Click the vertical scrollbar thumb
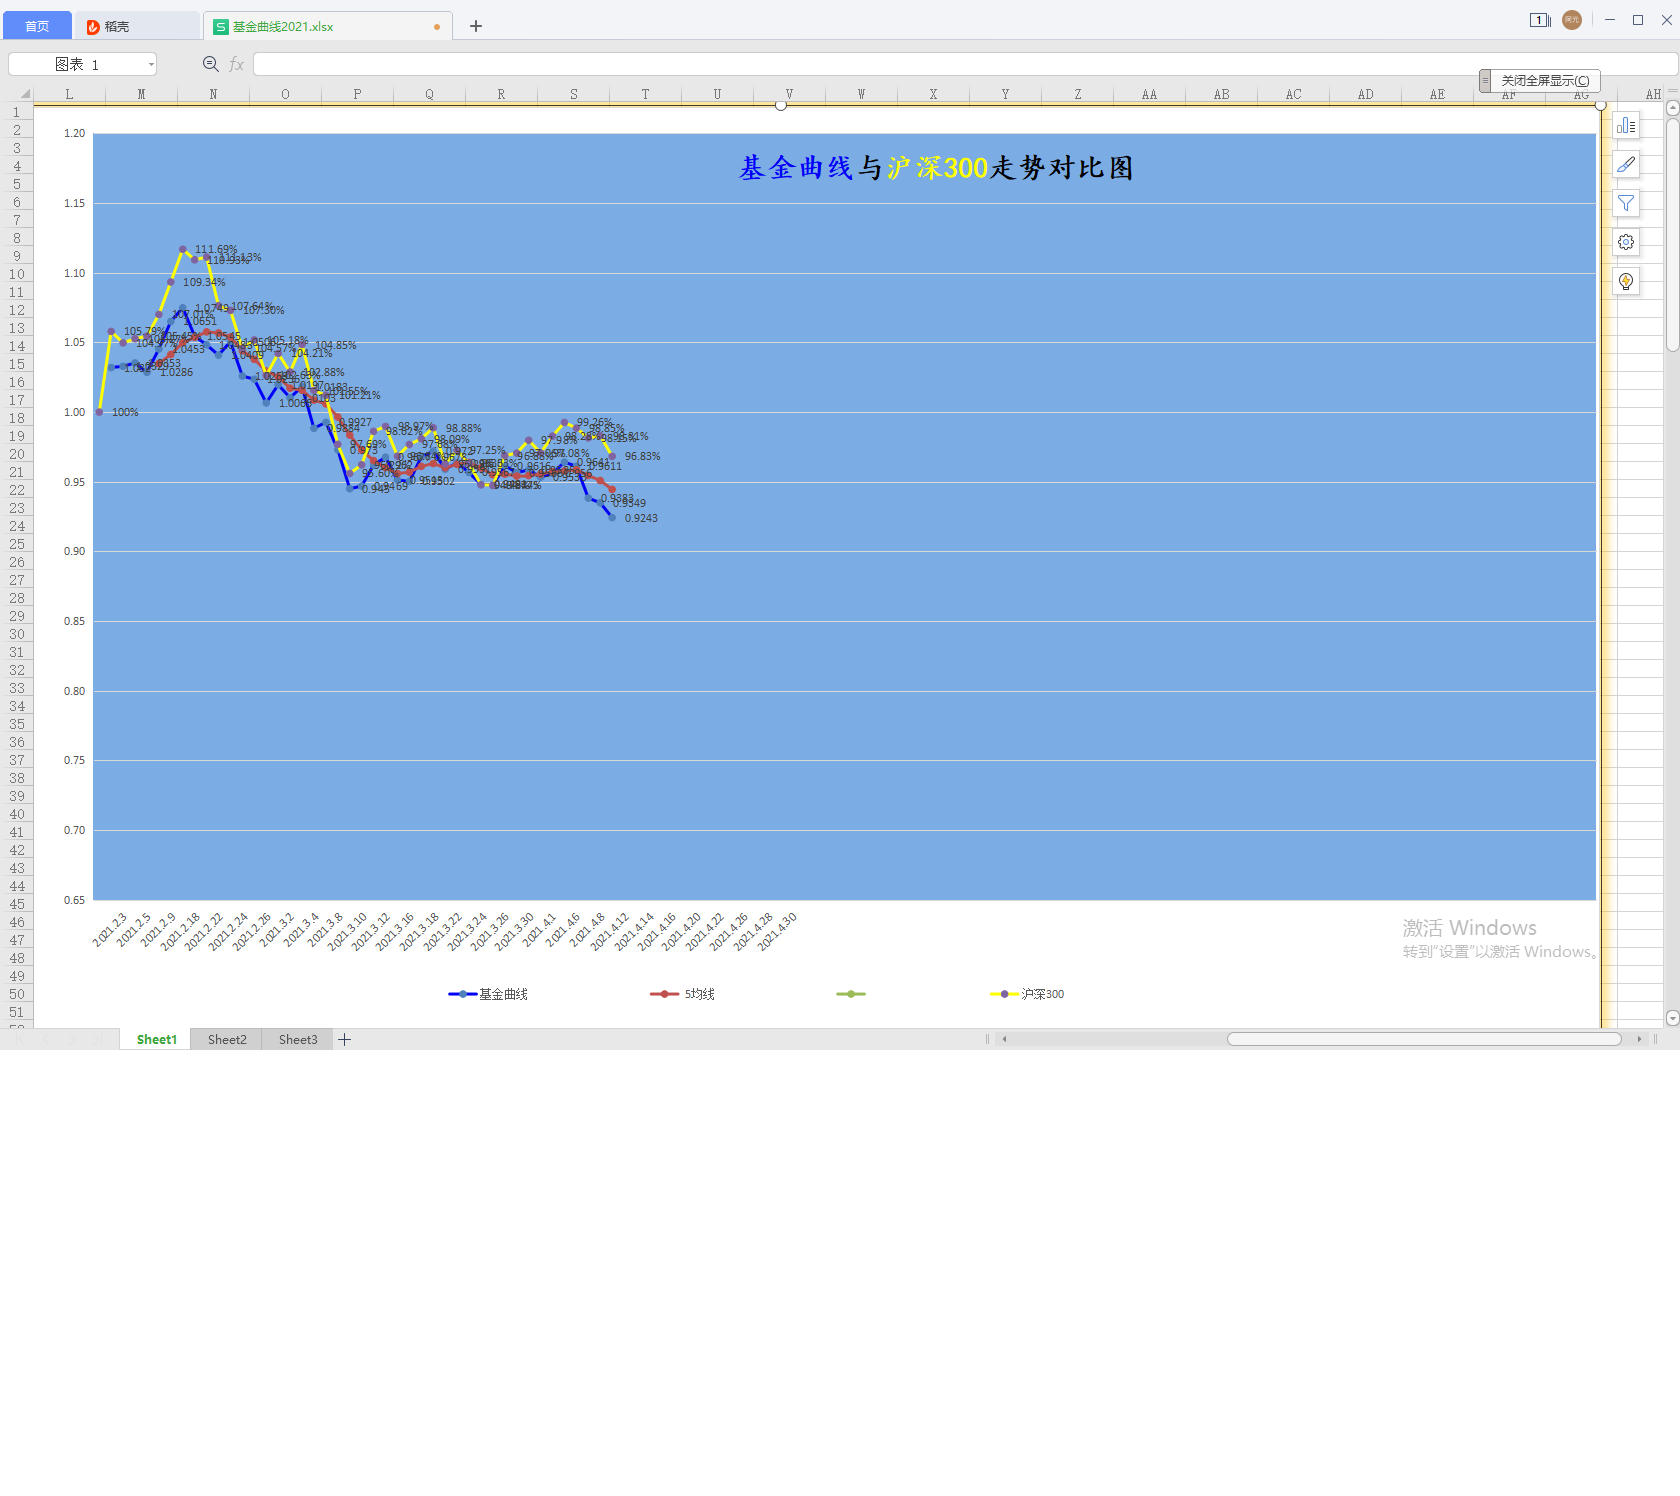This screenshot has height=1496, width=1680. point(1672,235)
